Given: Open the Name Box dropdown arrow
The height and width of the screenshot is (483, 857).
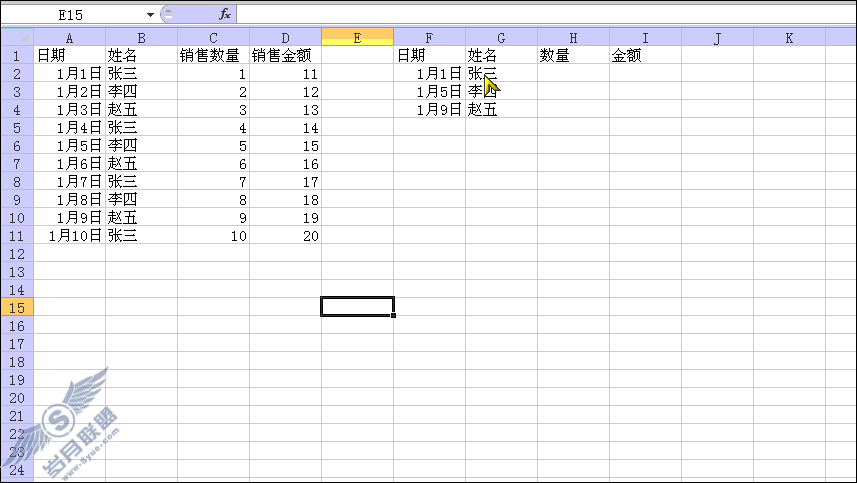Looking at the screenshot, I should click(150, 15).
